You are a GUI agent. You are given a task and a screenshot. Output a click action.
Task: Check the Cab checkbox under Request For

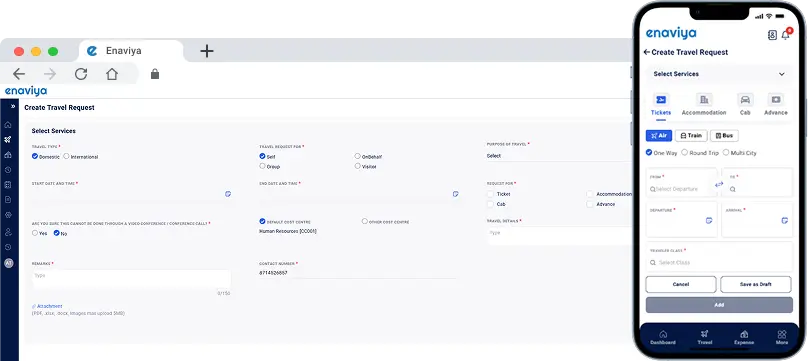click(x=490, y=204)
